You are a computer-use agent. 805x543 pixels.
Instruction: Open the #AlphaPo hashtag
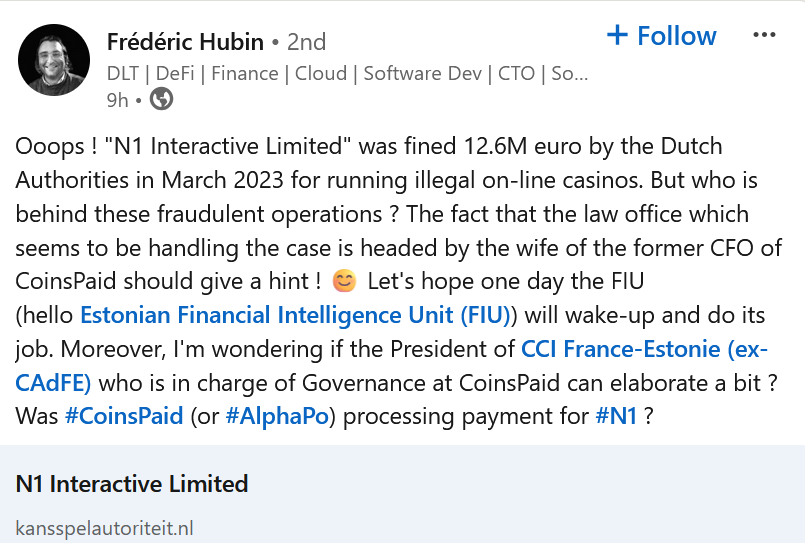[277, 416]
